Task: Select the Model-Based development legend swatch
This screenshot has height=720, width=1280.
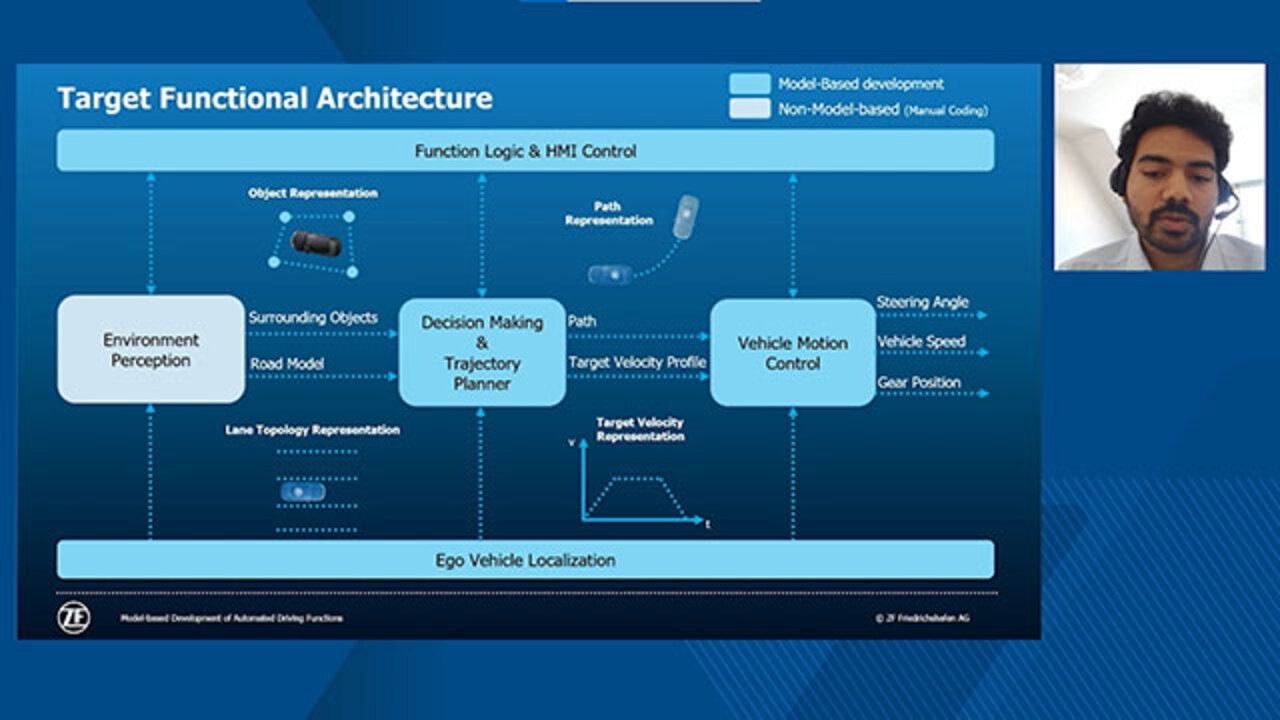Action: pos(750,84)
